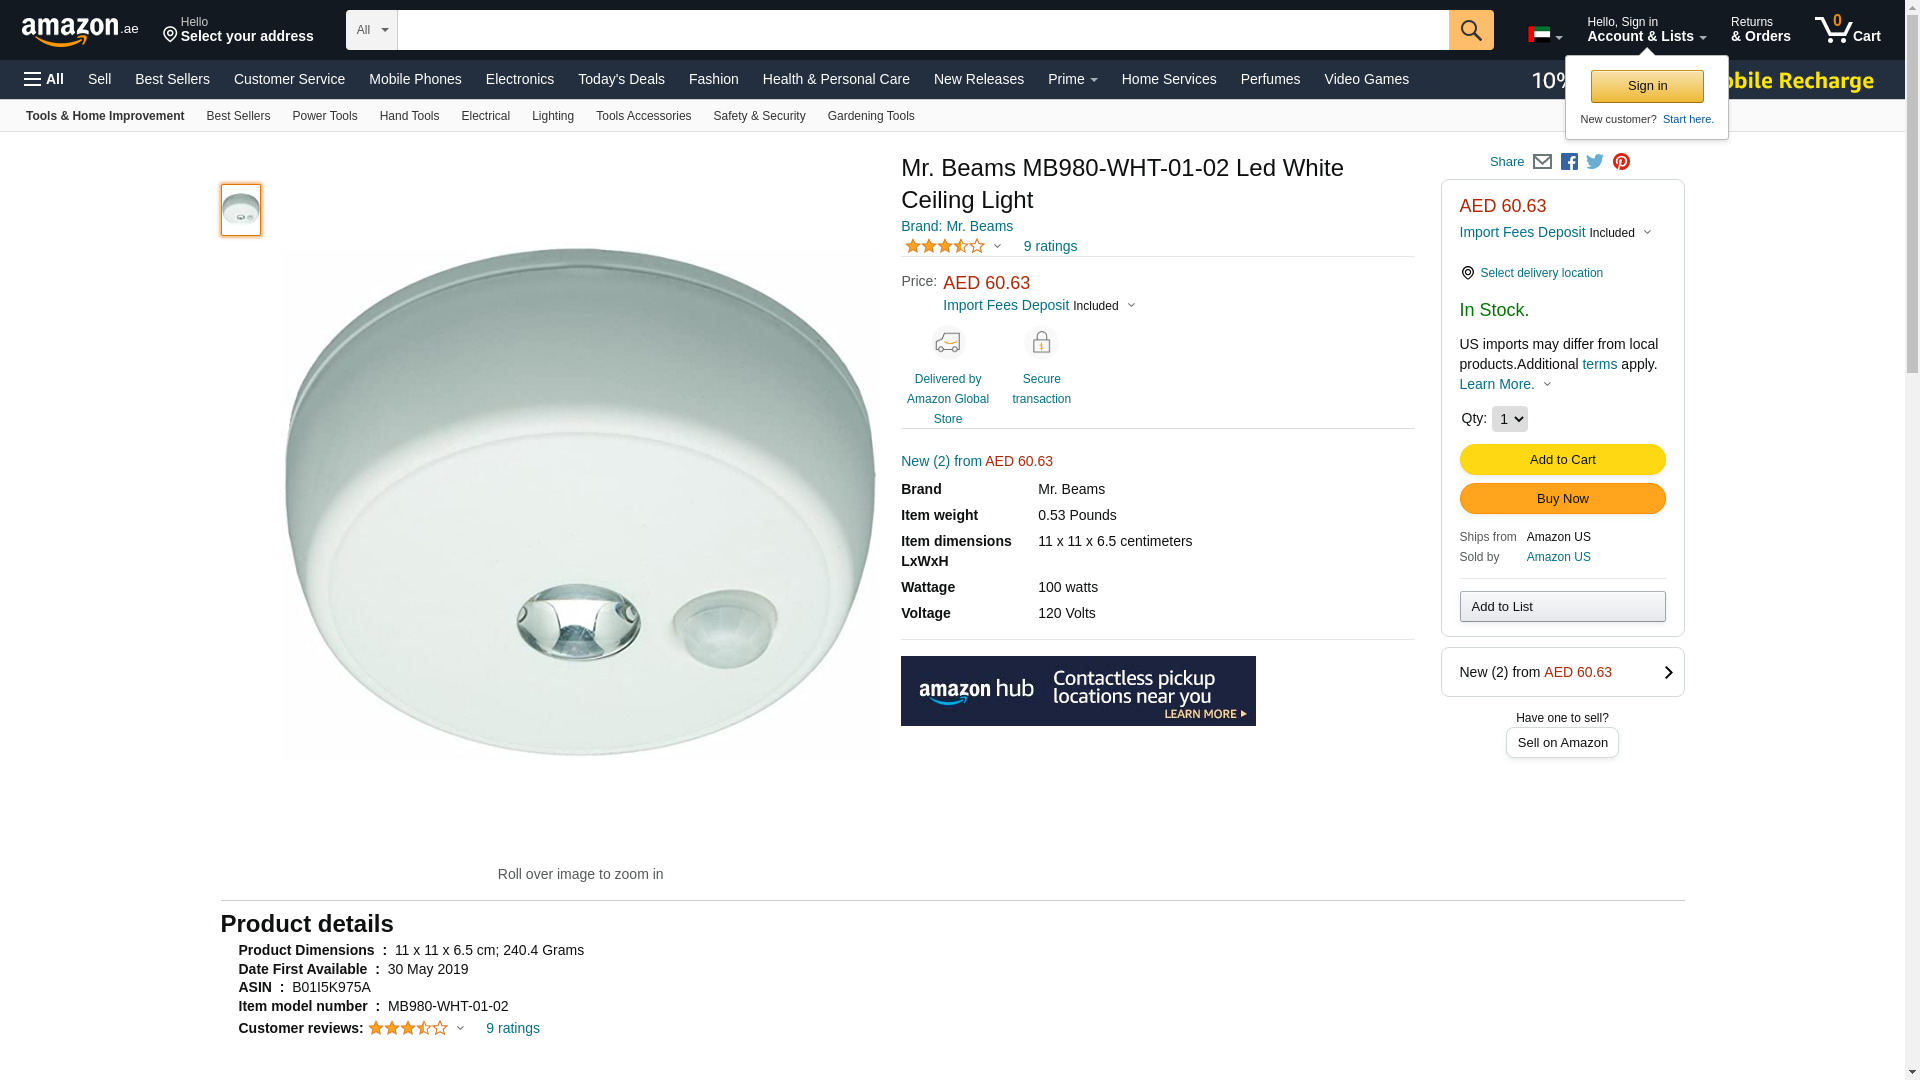Open the Amazon US seller link

click(x=1558, y=557)
